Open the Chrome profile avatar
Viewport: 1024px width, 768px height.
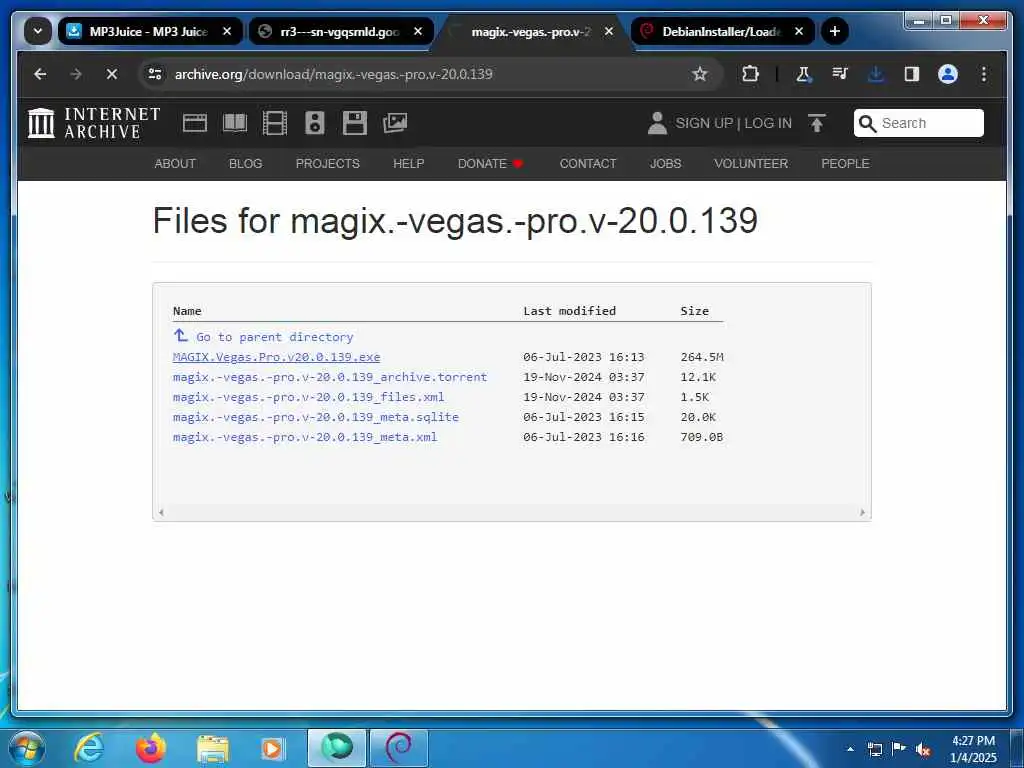(x=948, y=74)
